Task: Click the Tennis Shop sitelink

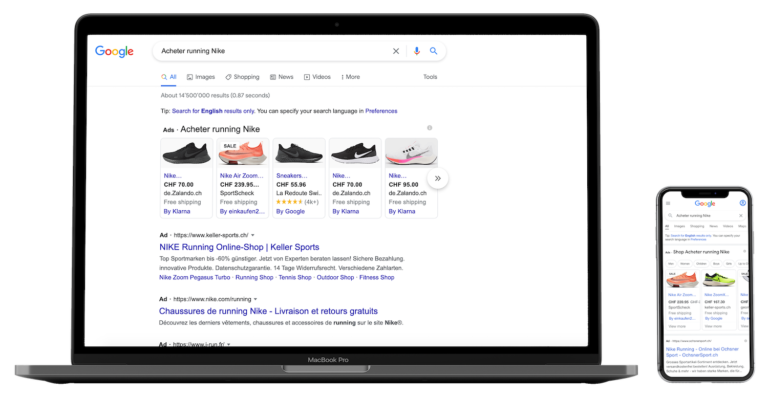Action: click(295, 278)
